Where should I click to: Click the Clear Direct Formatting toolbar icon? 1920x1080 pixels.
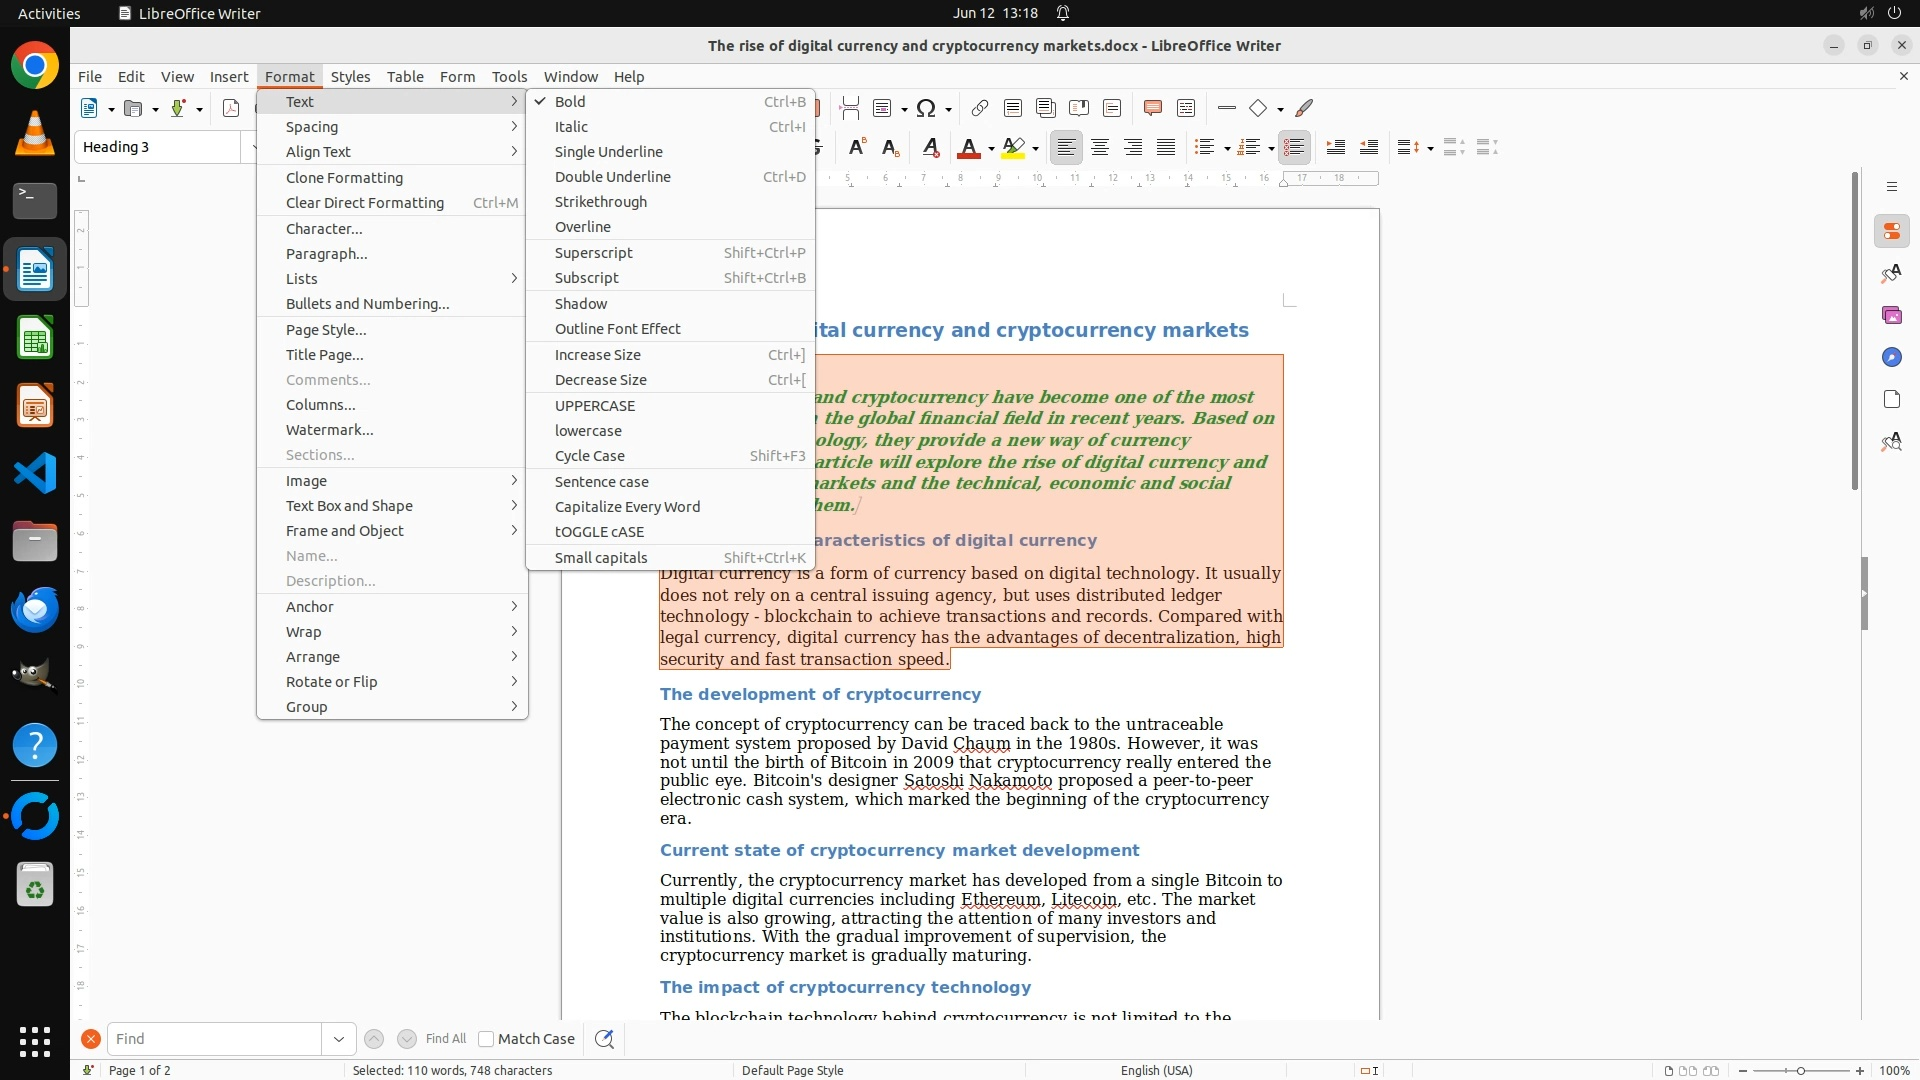point(930,148)
